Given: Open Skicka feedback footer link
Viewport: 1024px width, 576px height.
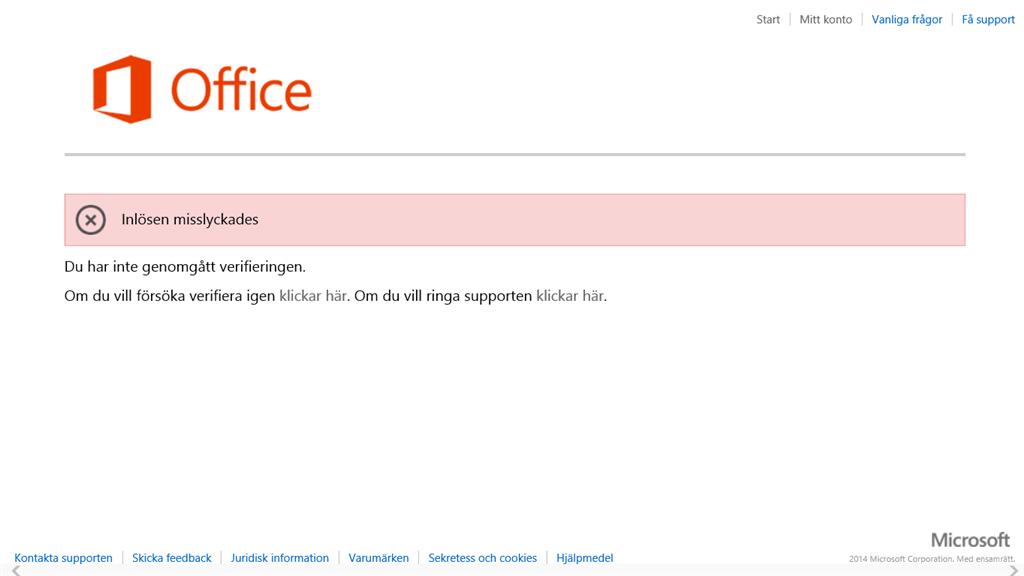Looking at the screenshot, I should click(172, 558).
